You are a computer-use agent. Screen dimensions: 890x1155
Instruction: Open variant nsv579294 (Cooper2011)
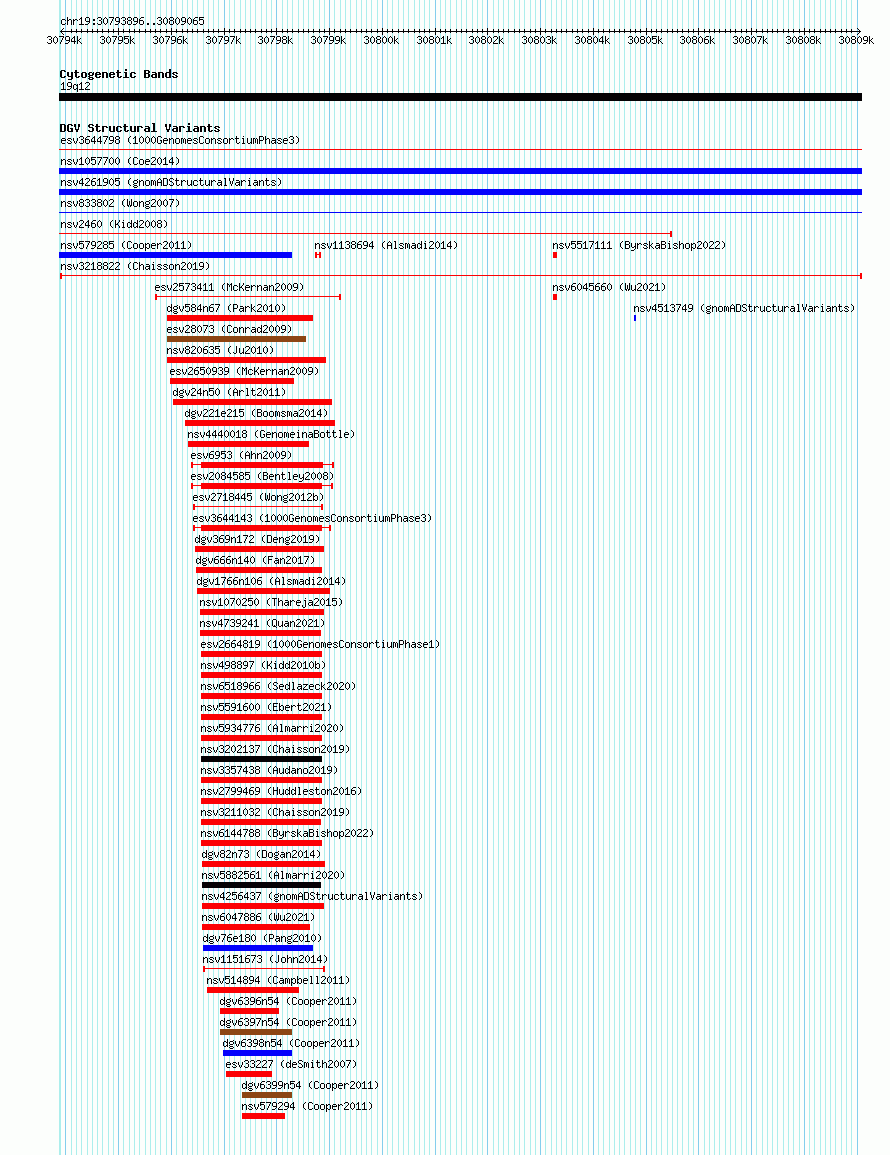(307, 1106)
